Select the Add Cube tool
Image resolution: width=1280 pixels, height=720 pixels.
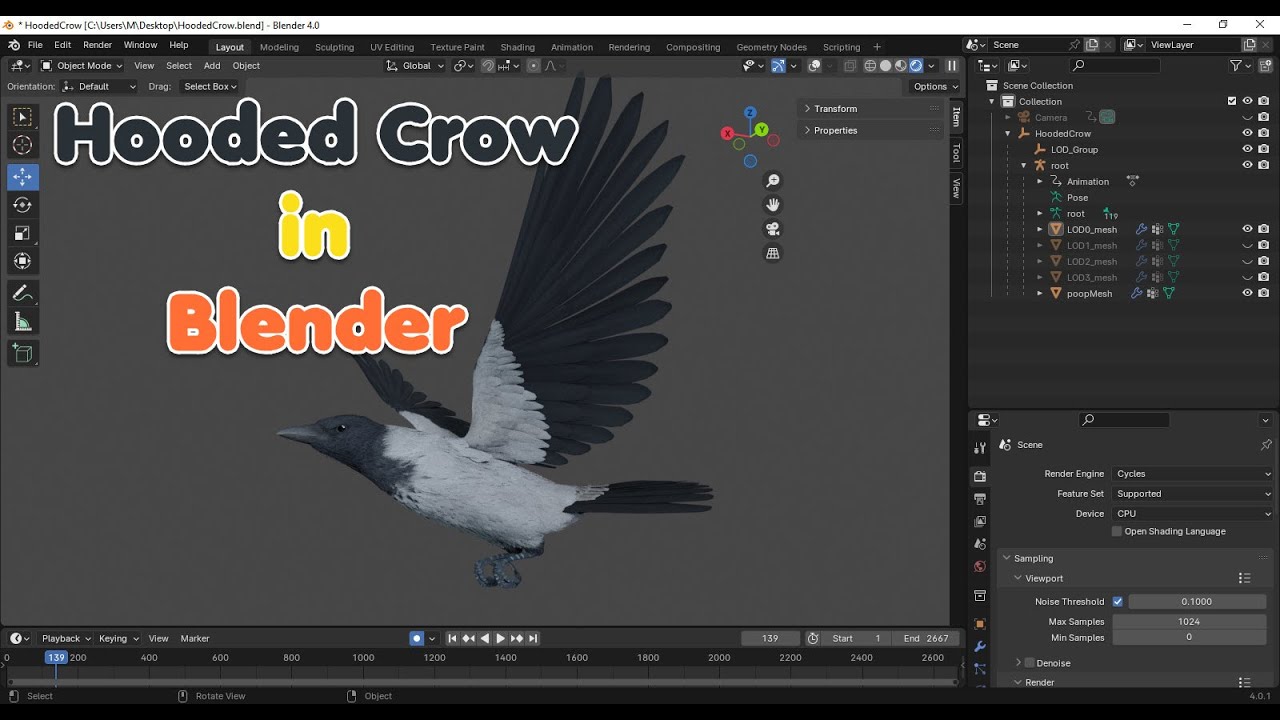[22, 353]
